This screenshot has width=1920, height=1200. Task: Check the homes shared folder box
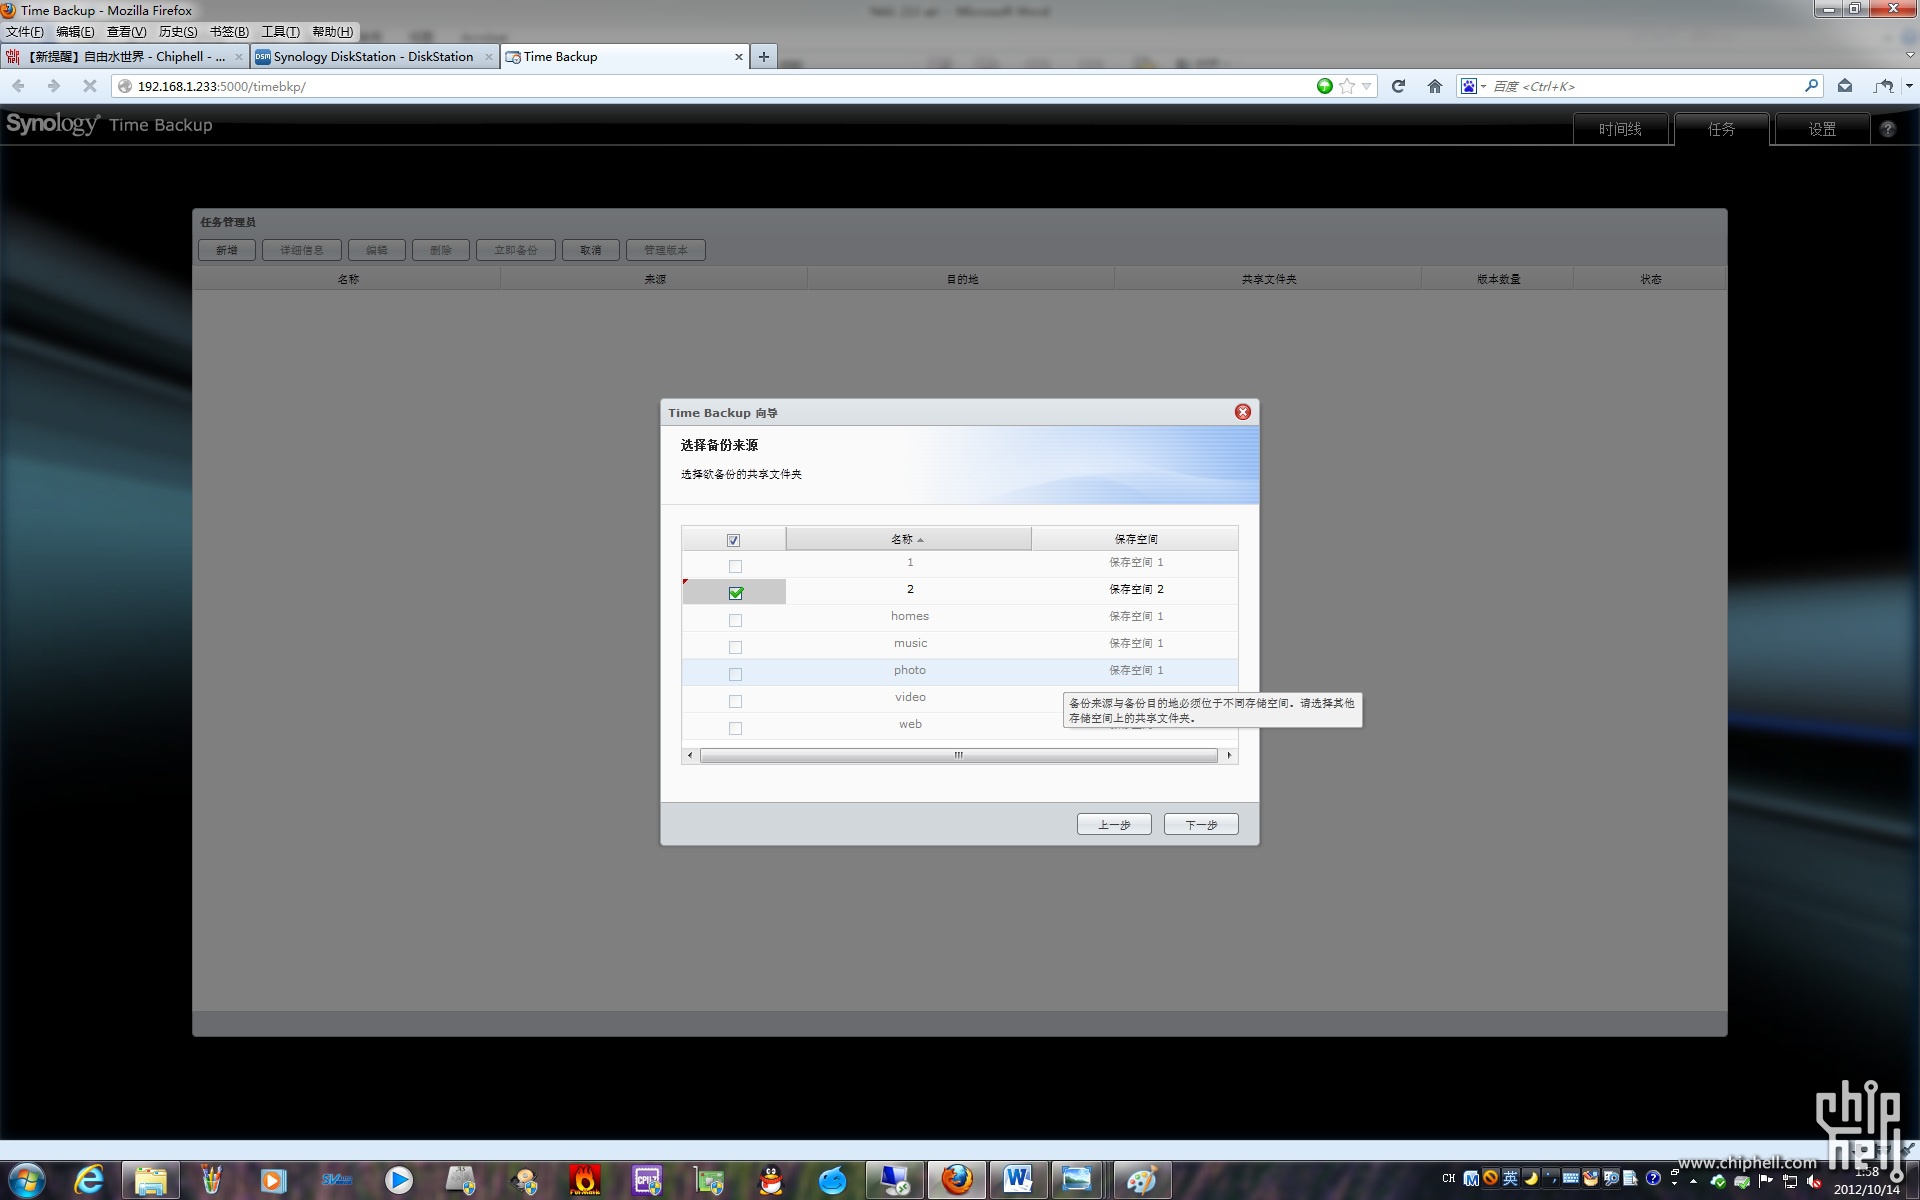(x=735, y=620)
